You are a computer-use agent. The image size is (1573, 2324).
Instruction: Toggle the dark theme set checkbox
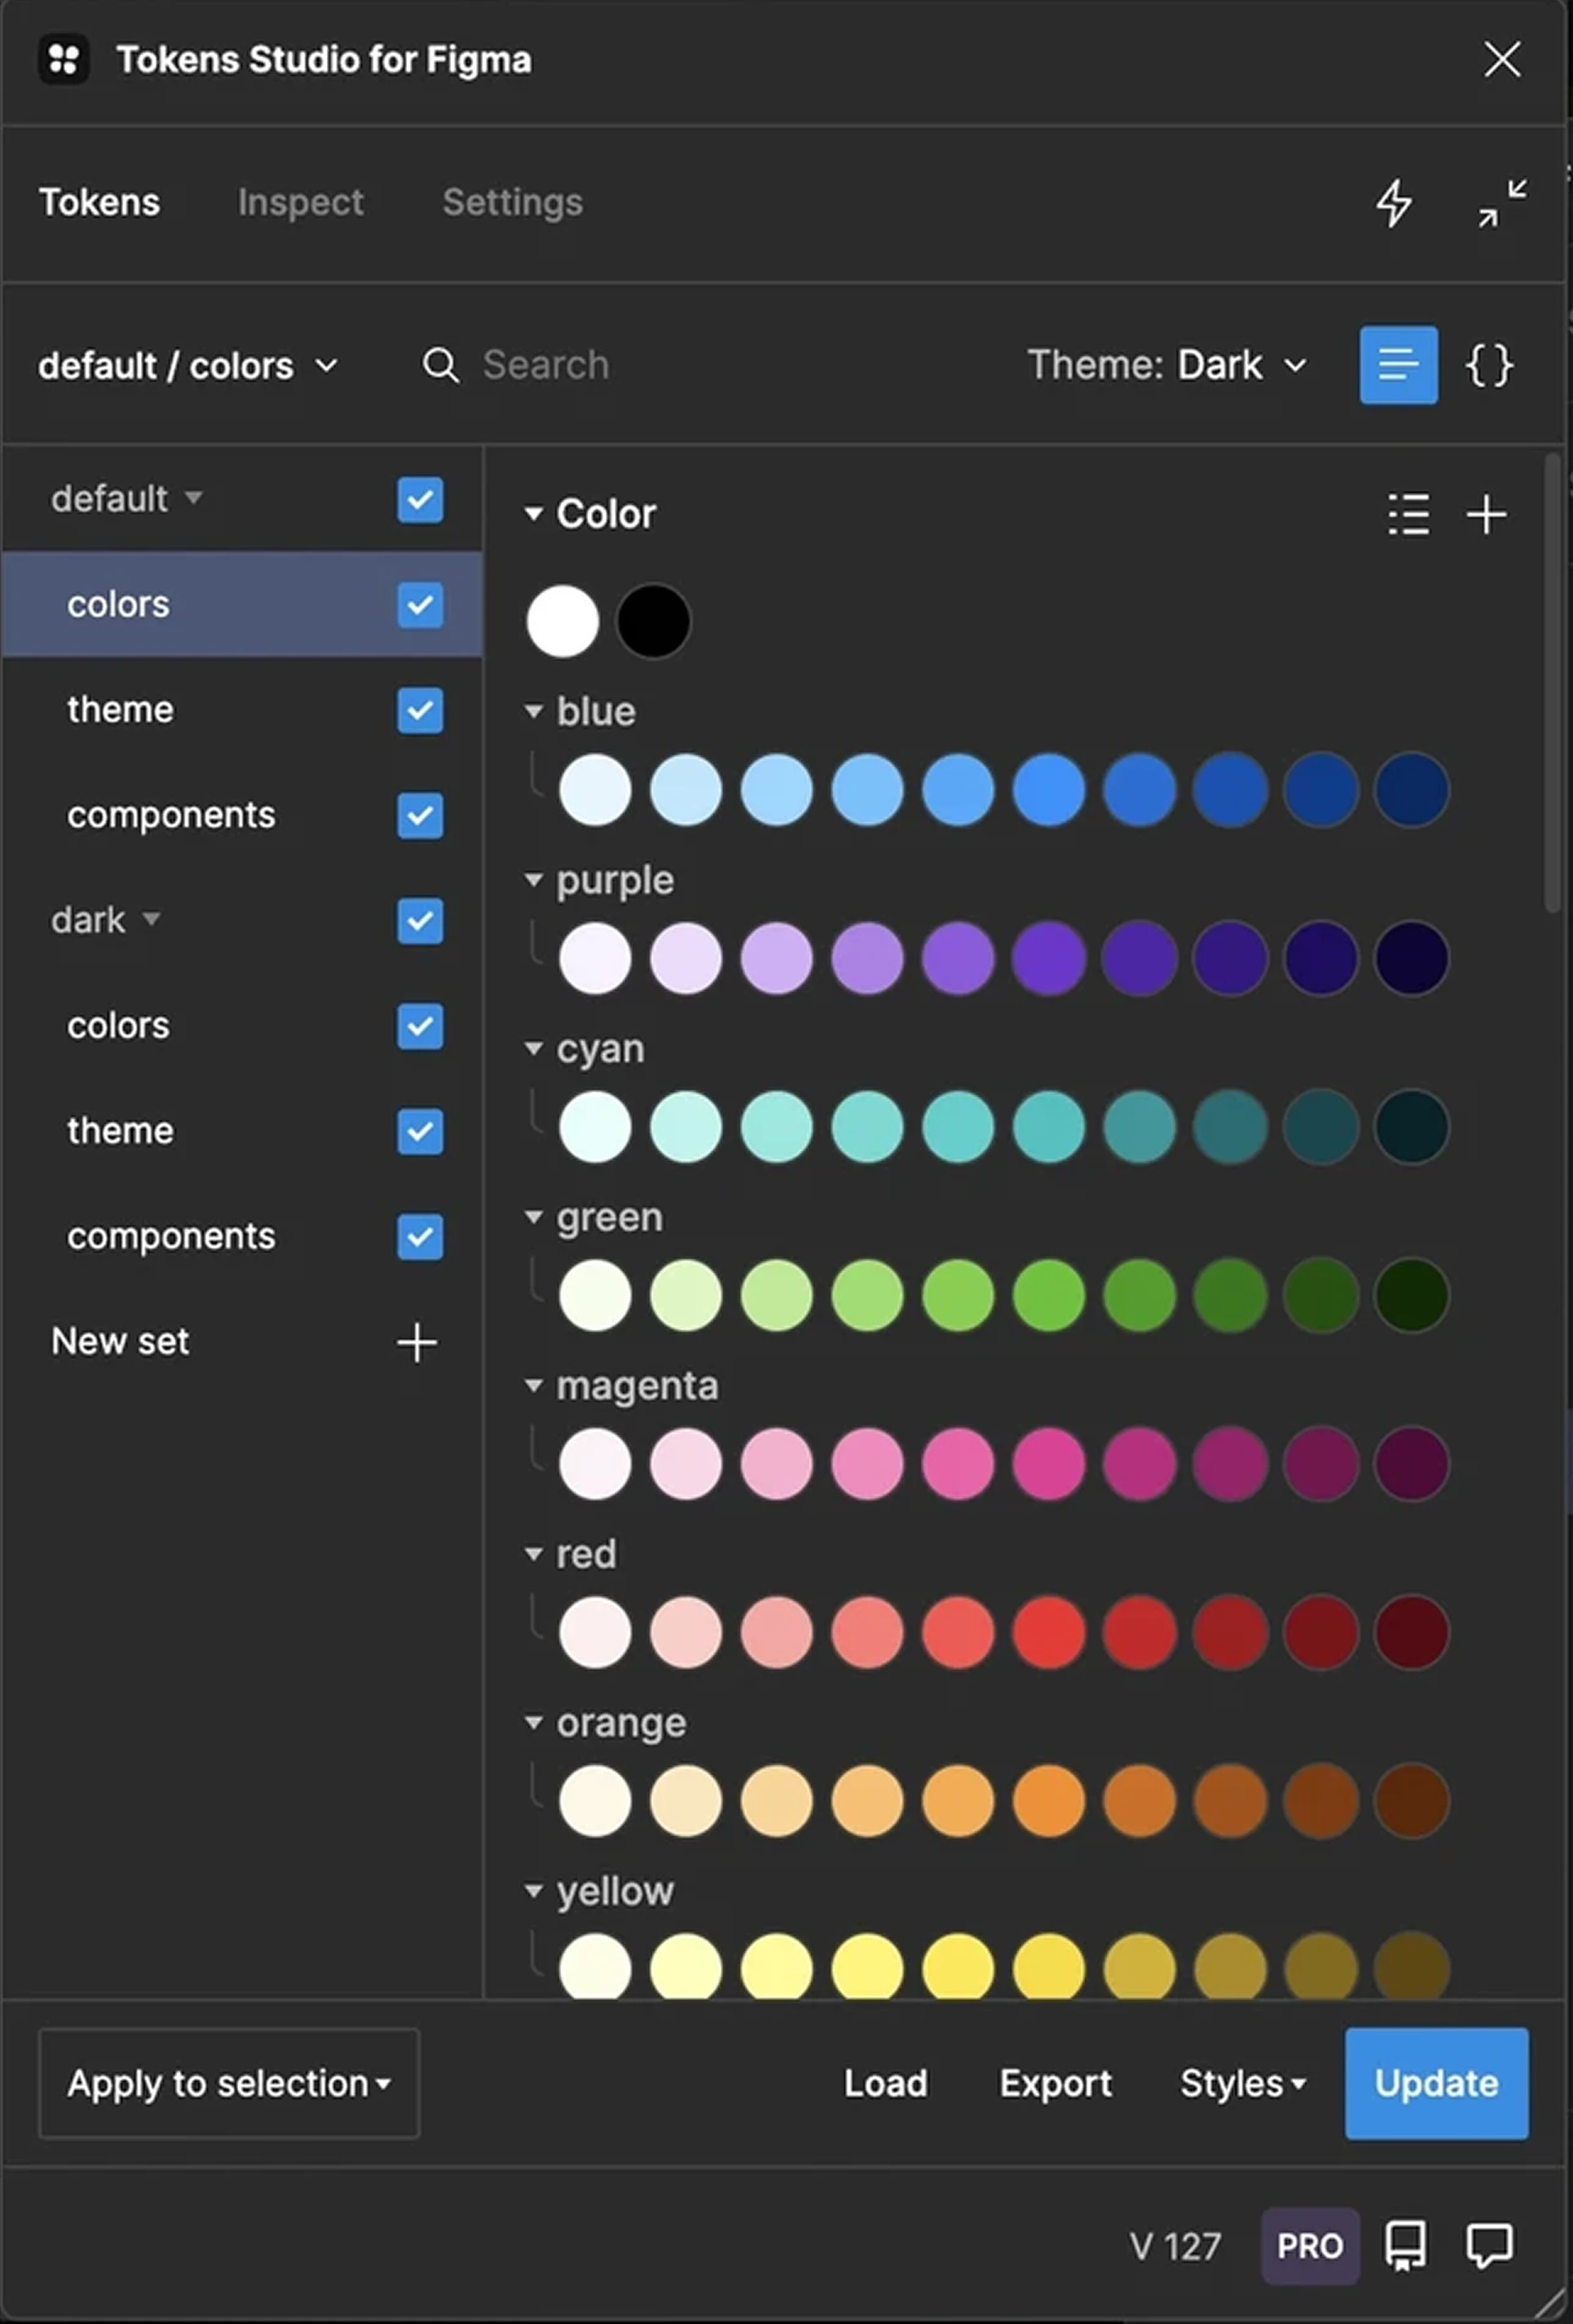click(x=419, y=1131)
